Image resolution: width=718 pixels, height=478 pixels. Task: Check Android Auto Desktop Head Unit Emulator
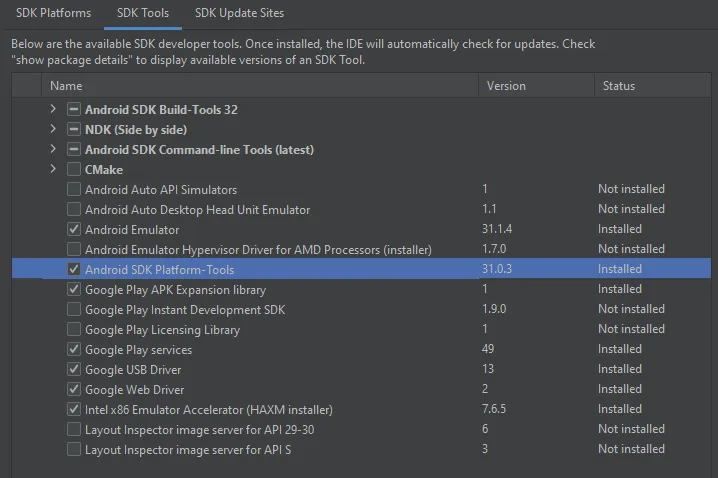(73, 209)
